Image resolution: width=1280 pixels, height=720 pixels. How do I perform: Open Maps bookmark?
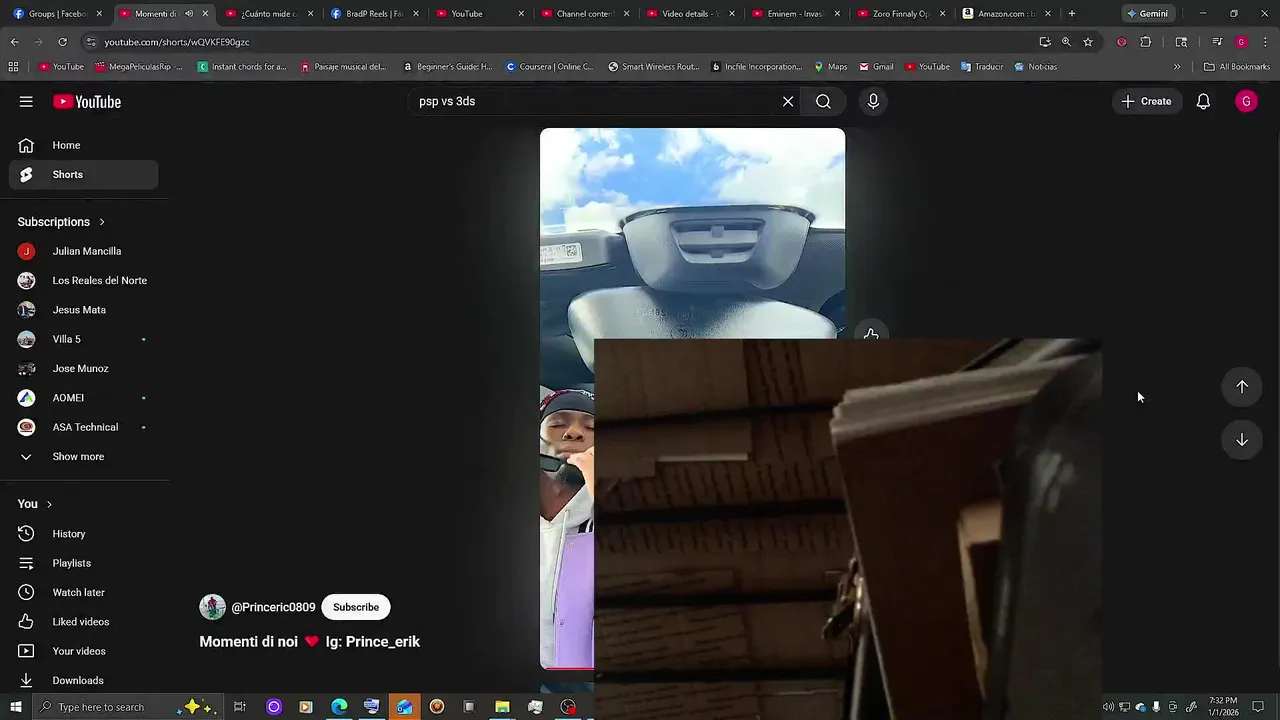(x=830, y=67)
